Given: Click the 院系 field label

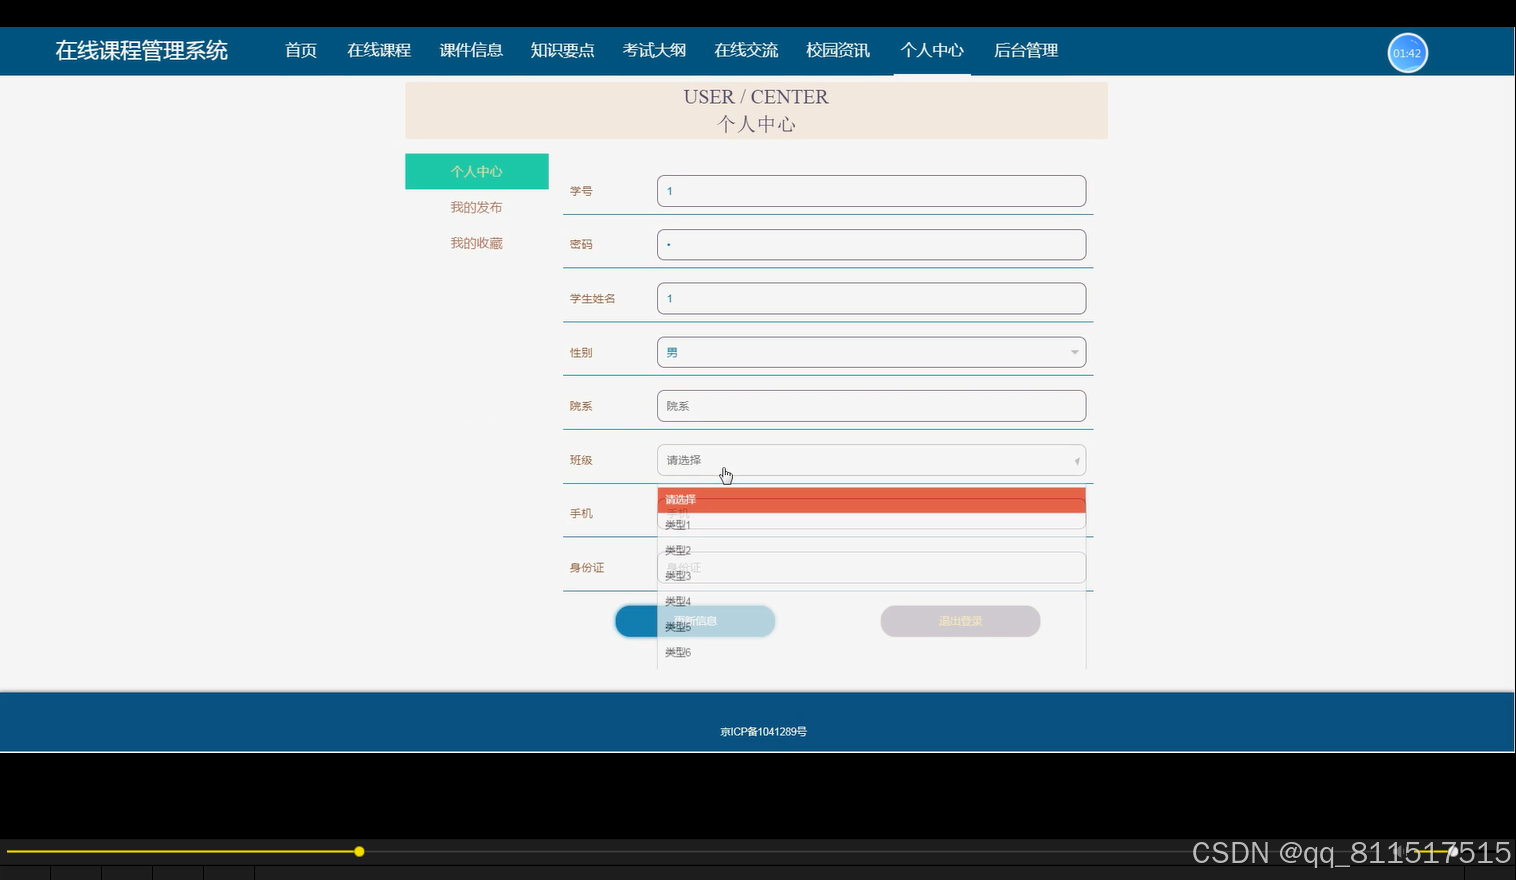Looking at the screenshot, I should (x=581, y=406).
